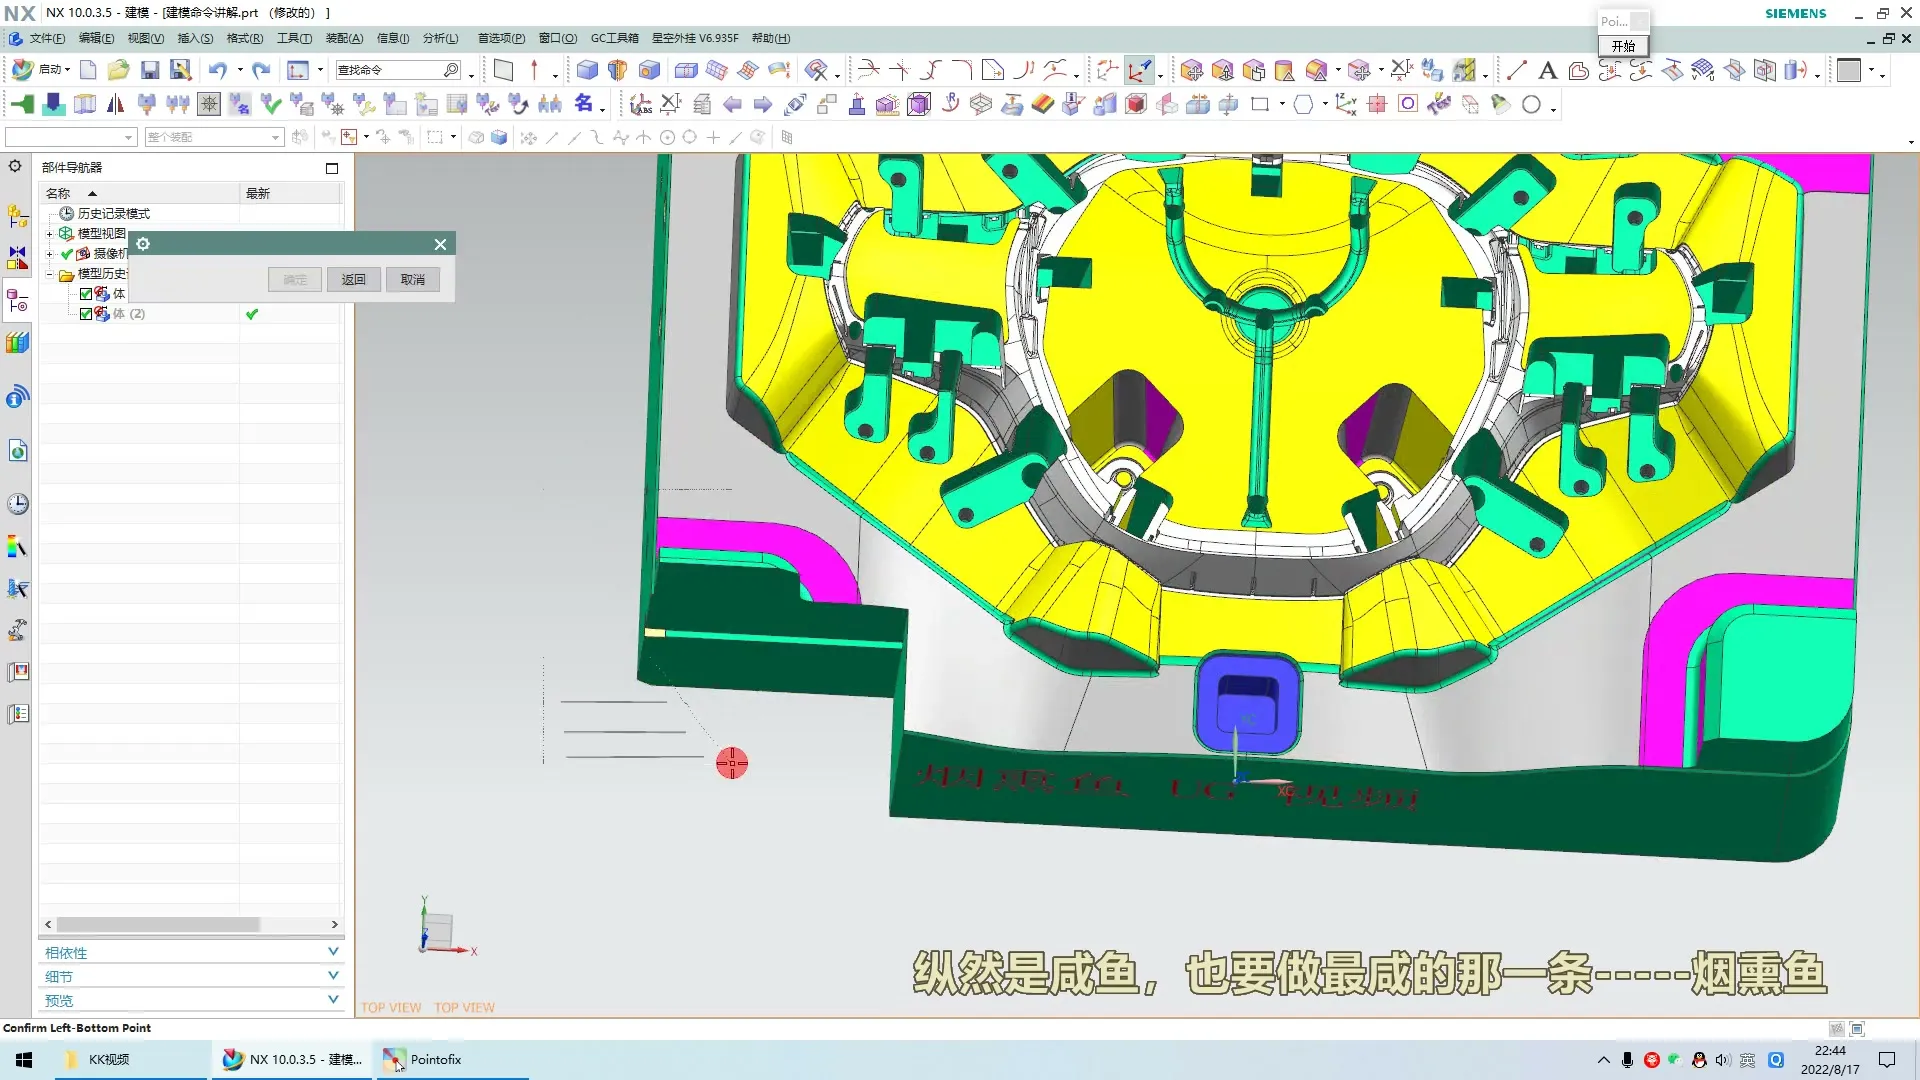Viewport: 1920px width, 1080px height.
Task: Open the Assembly Navigator sidebar icon
Action: 17,216
